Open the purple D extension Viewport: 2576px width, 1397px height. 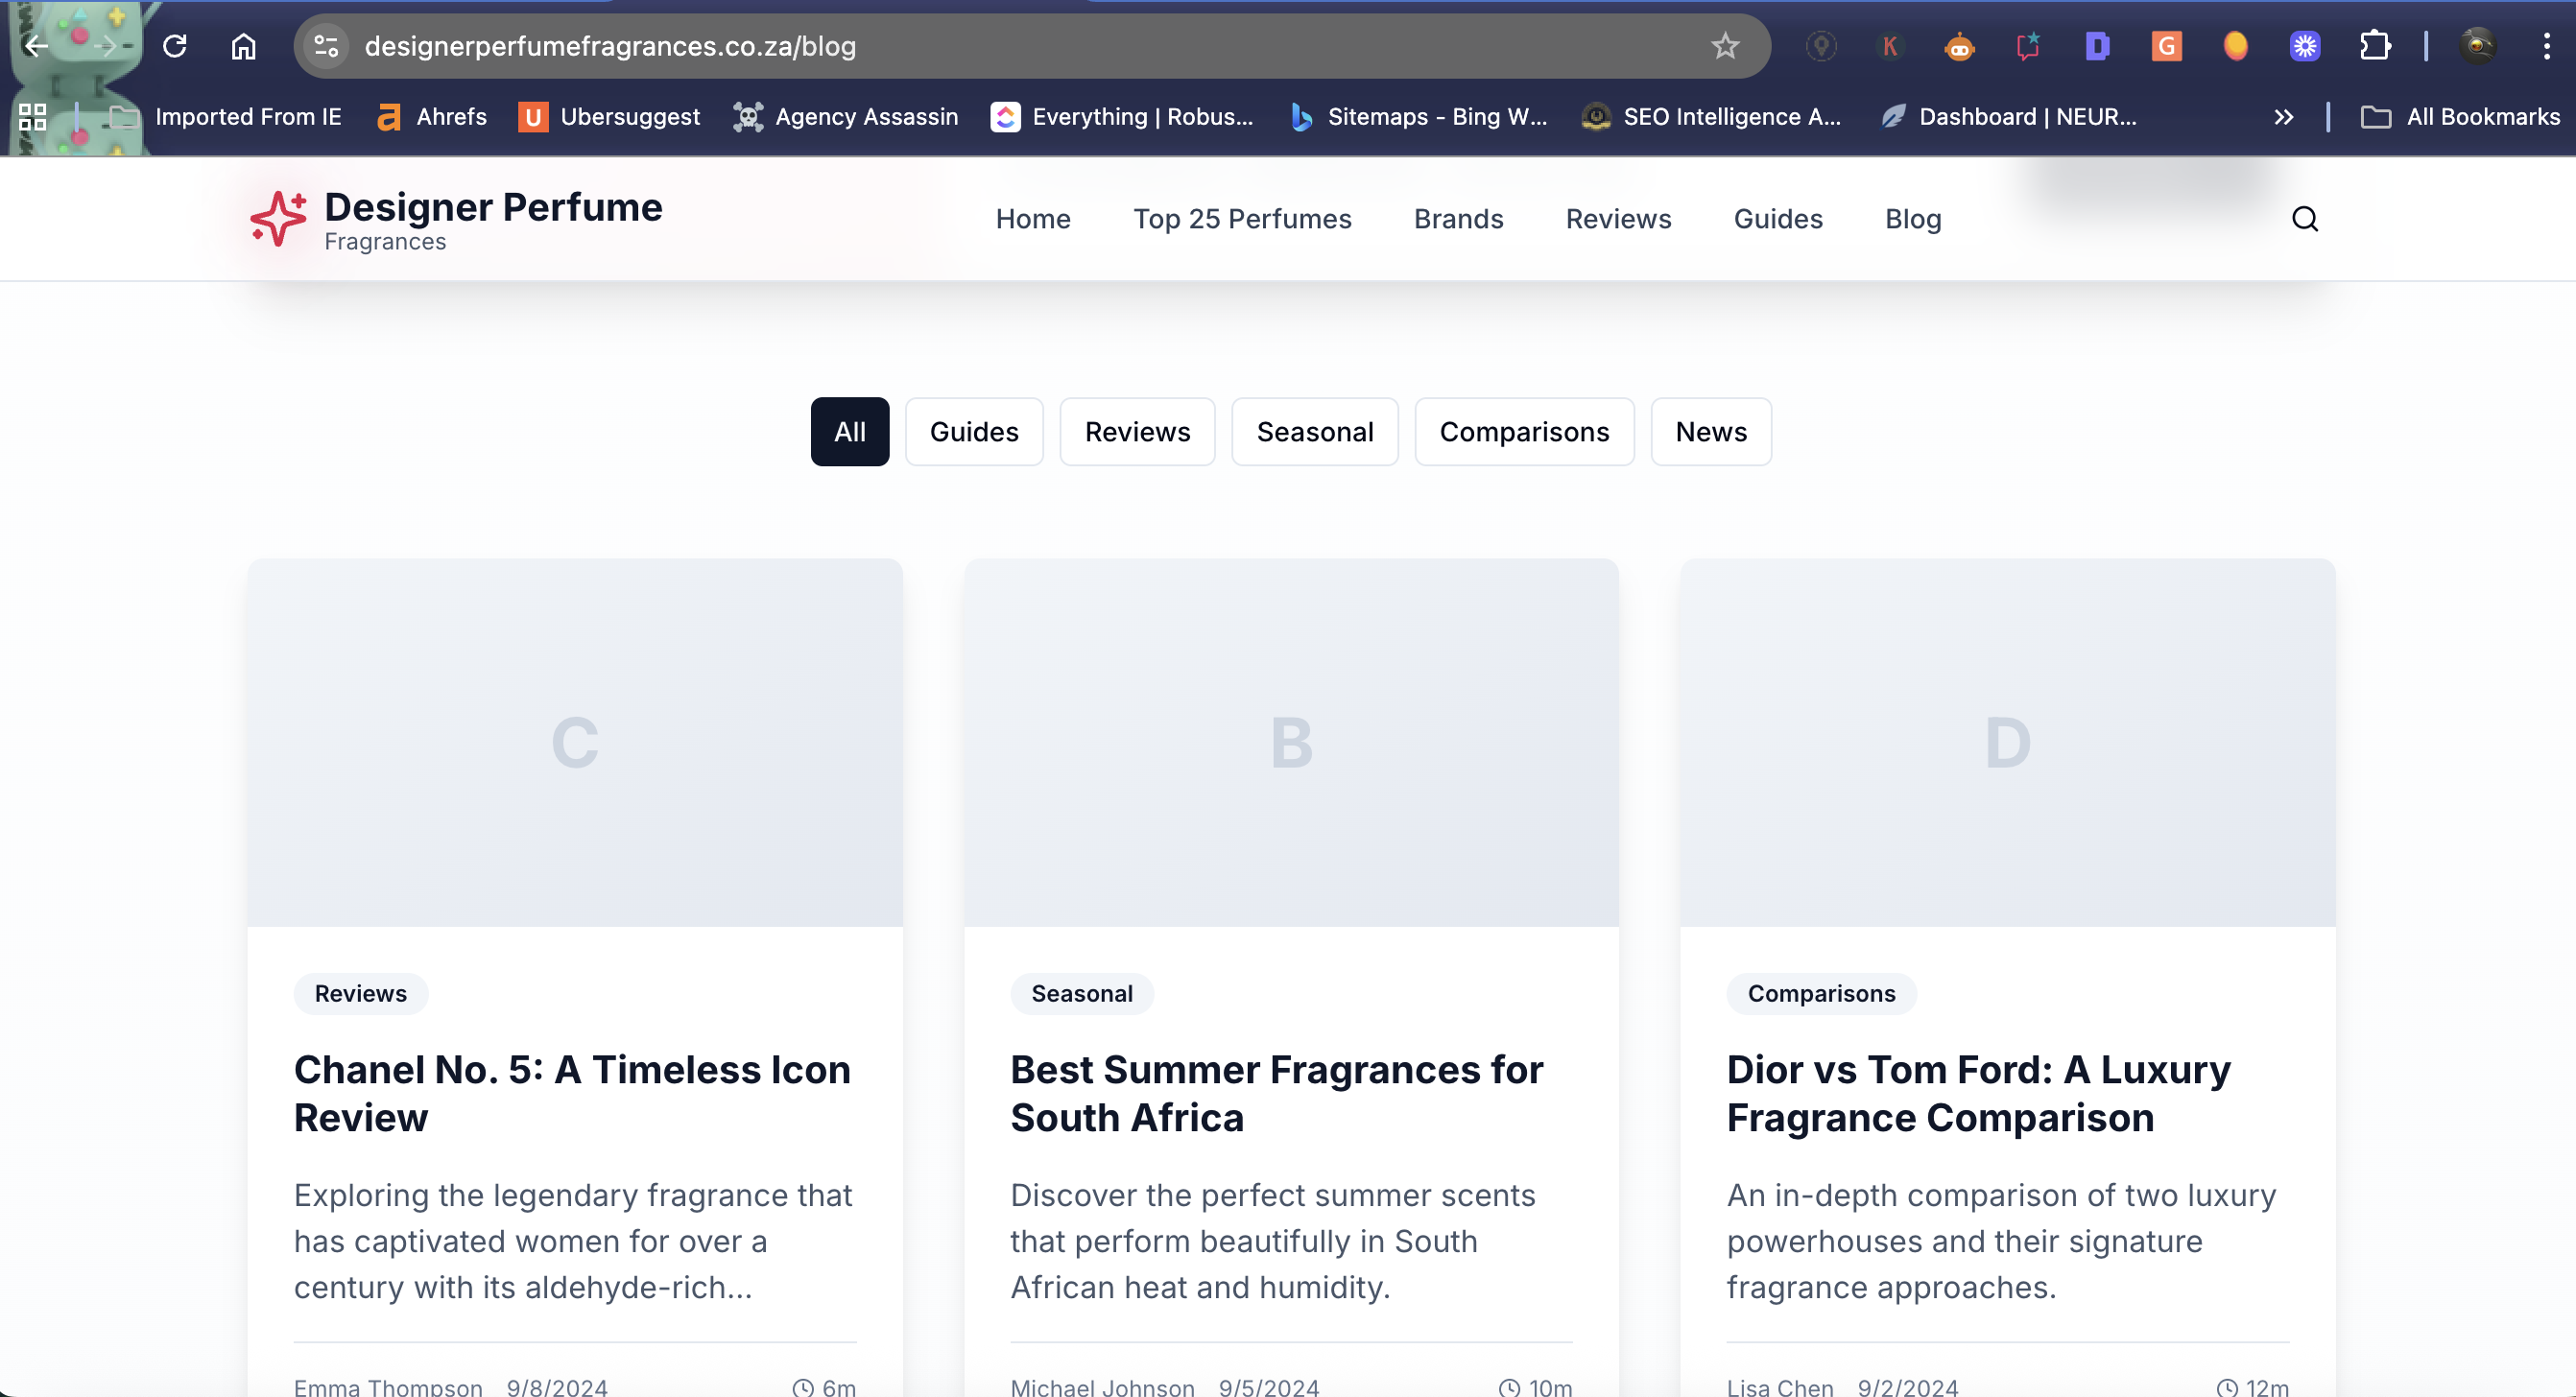point(2097,46)
